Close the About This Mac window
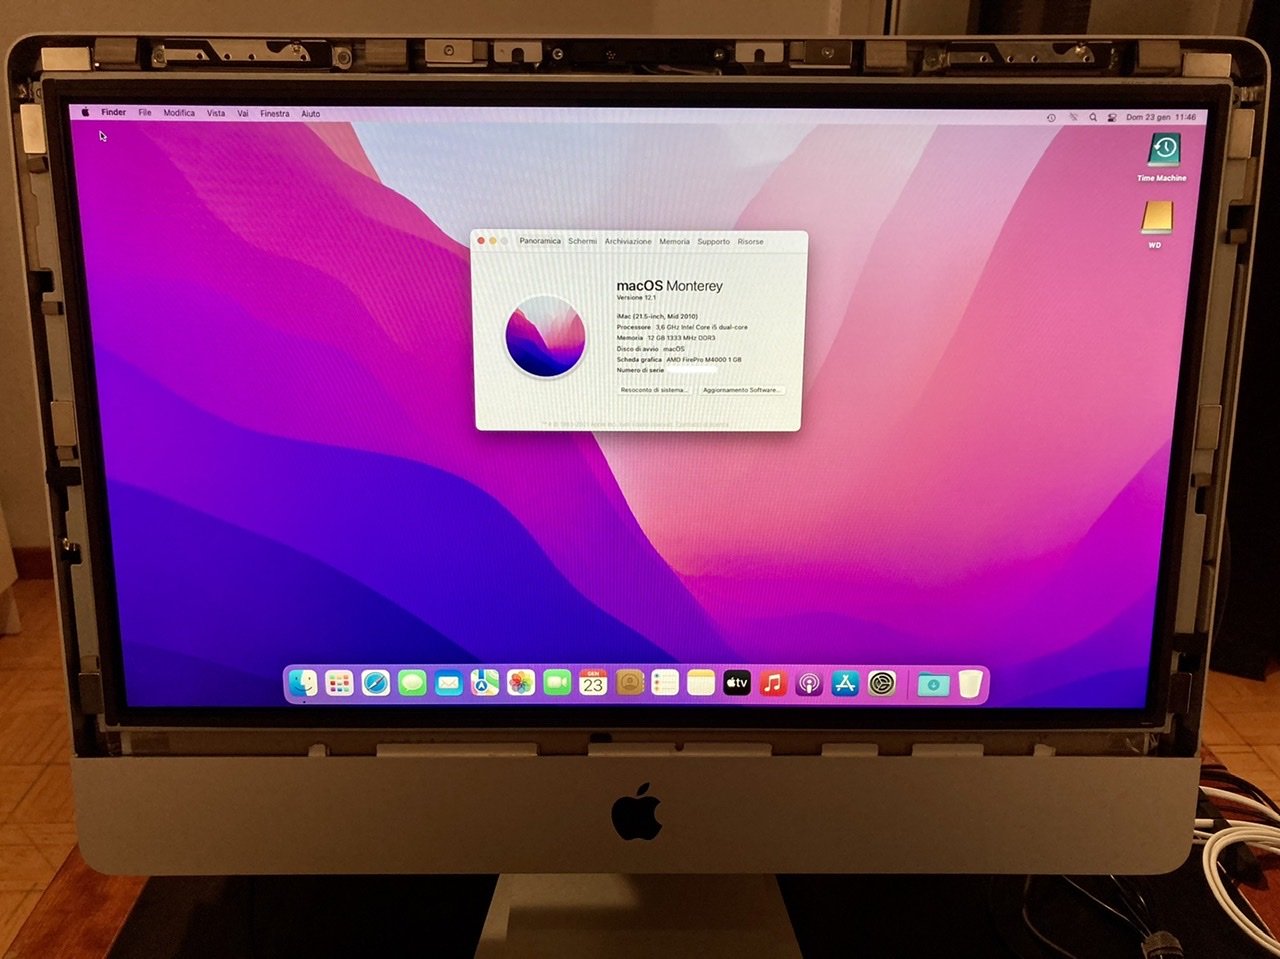Viewport: 1280px width, 959px height. tap(481, 241)
